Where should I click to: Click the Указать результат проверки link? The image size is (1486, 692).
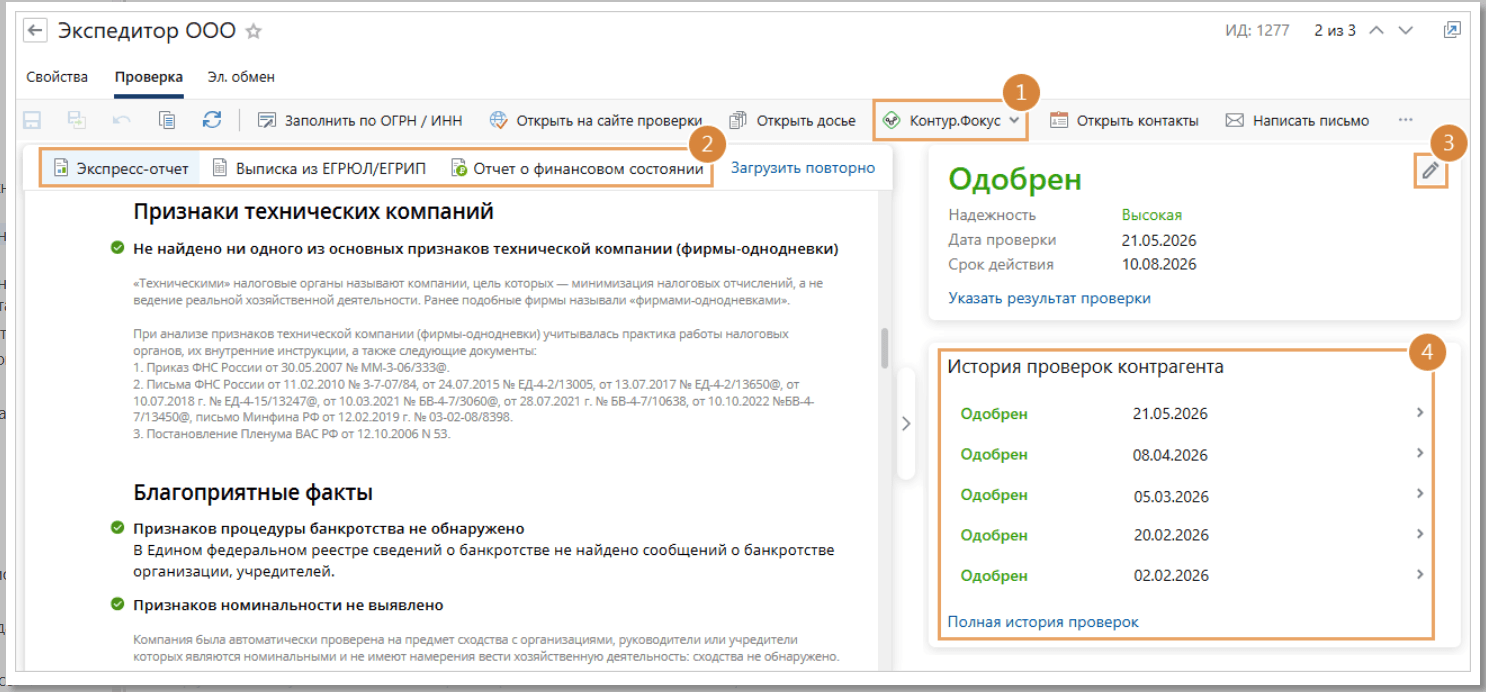click(x=1049, y=298)
